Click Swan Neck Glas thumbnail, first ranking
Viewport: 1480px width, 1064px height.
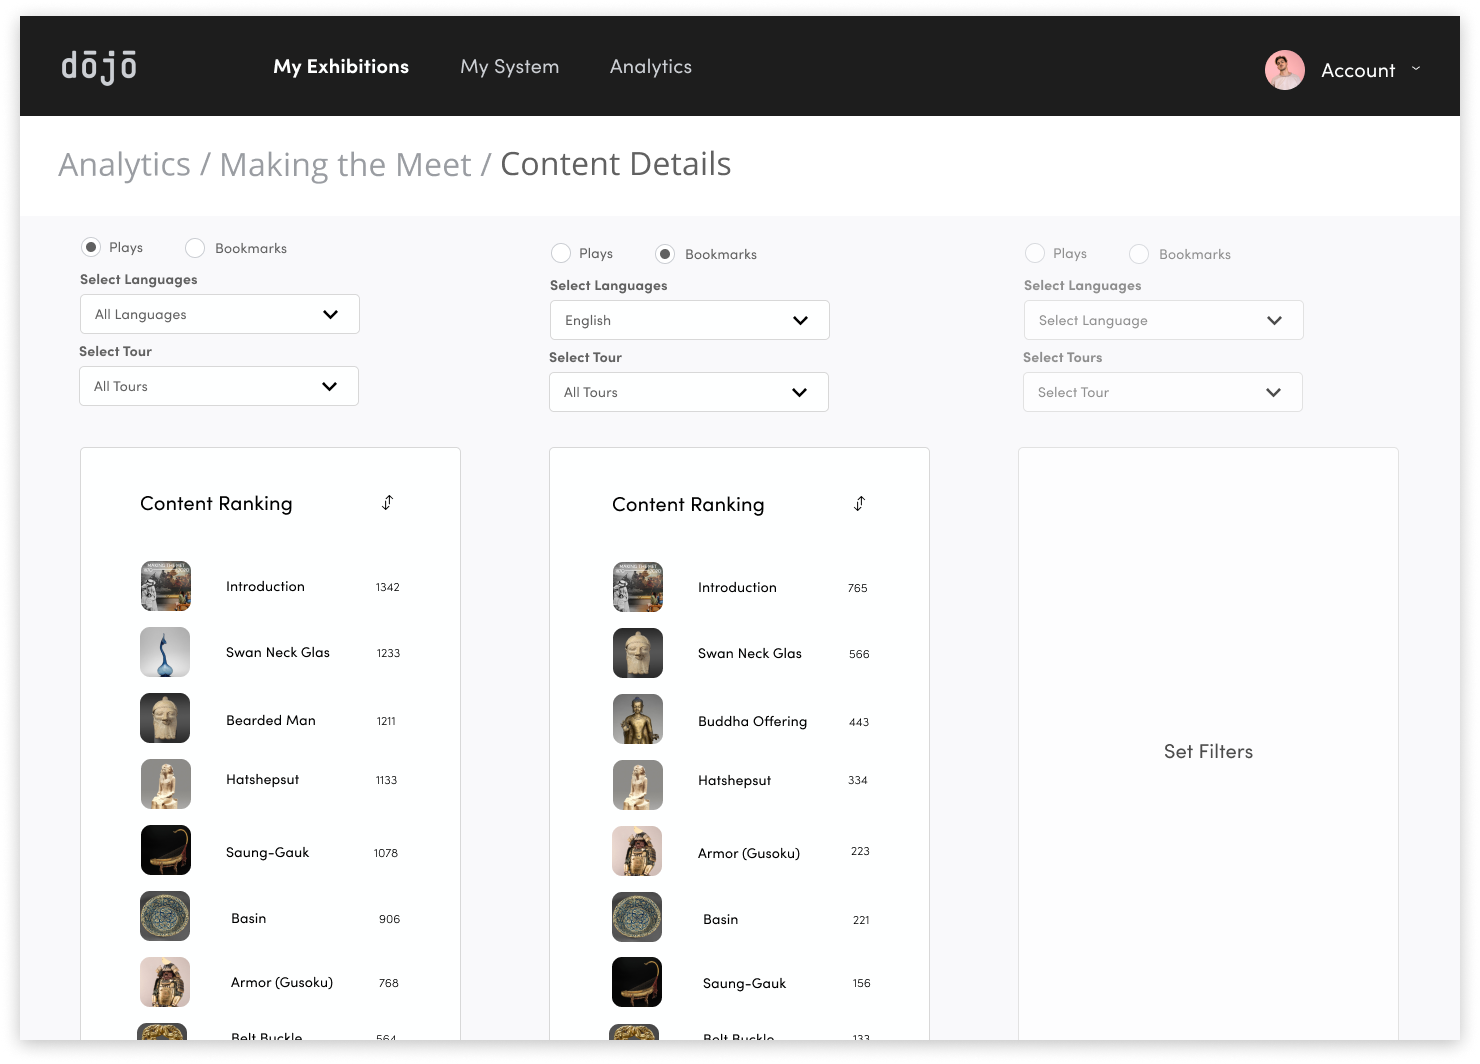(165, 652)
